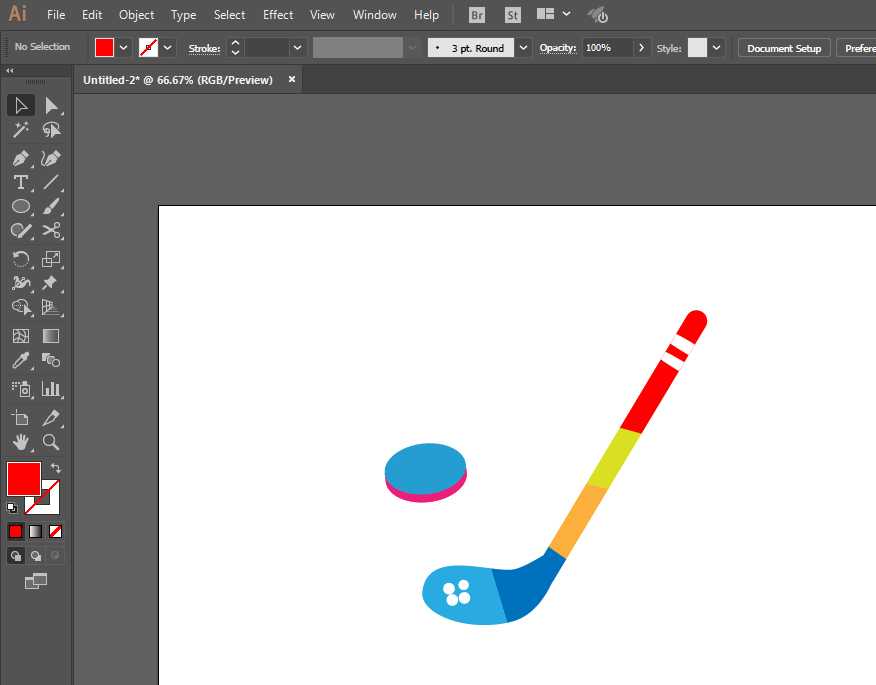Image resolution: width=876 pixels, height=685 pixels.
Task: Select the Direct Selection tool
Action: click(51, 105)
